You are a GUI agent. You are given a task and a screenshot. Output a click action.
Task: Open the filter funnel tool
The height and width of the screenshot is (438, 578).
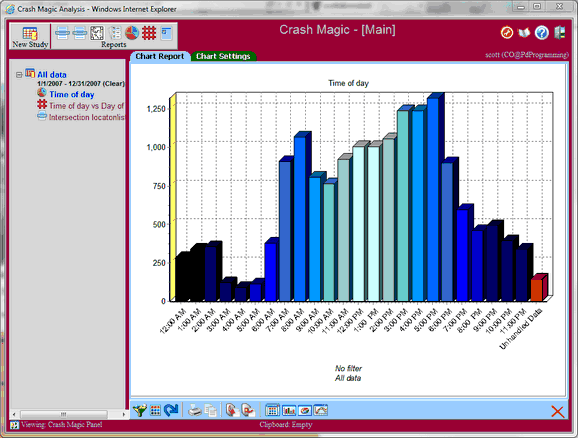[140, 410]
